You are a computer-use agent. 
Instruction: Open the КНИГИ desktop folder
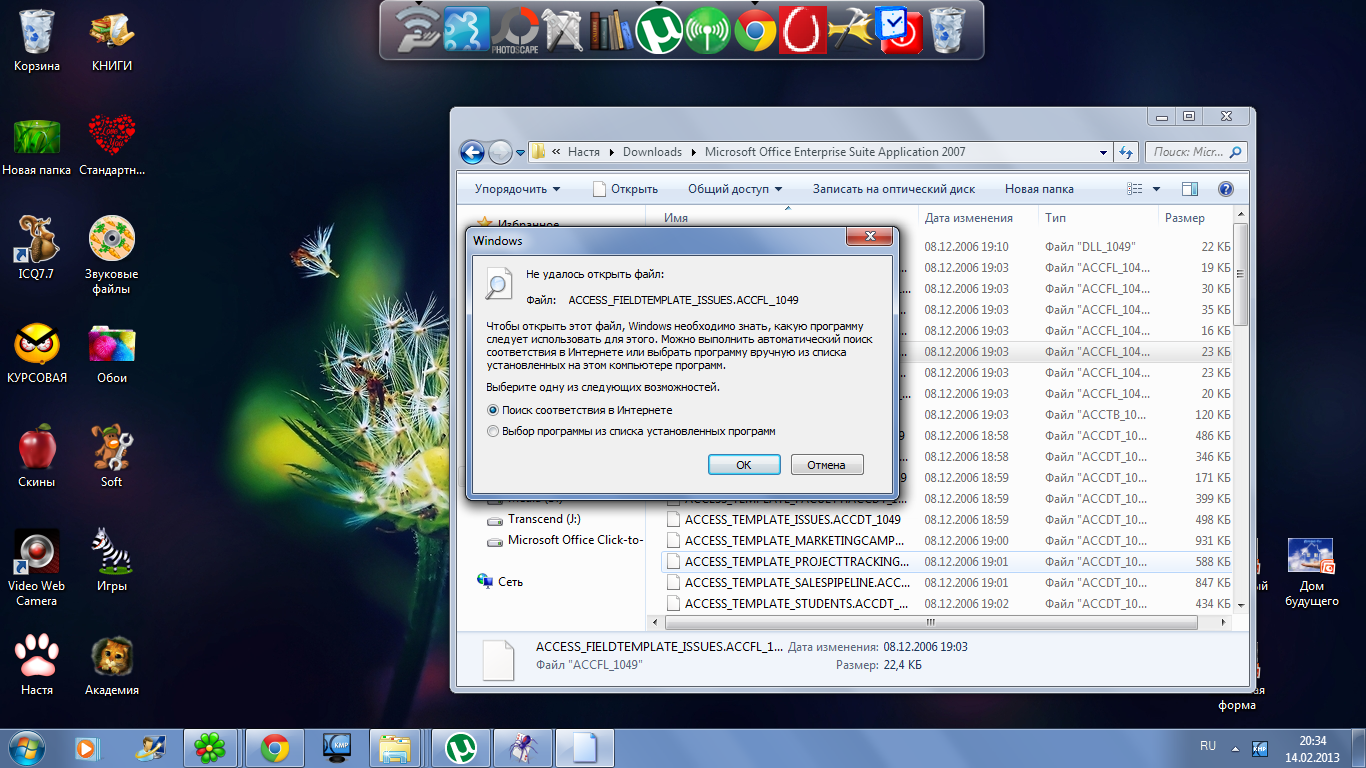point(112,41)
